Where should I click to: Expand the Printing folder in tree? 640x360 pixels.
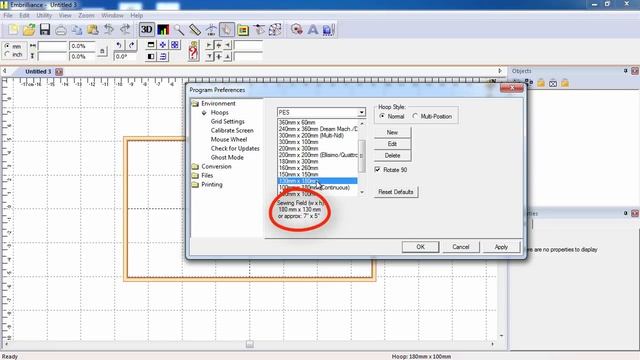click(196, 184)
